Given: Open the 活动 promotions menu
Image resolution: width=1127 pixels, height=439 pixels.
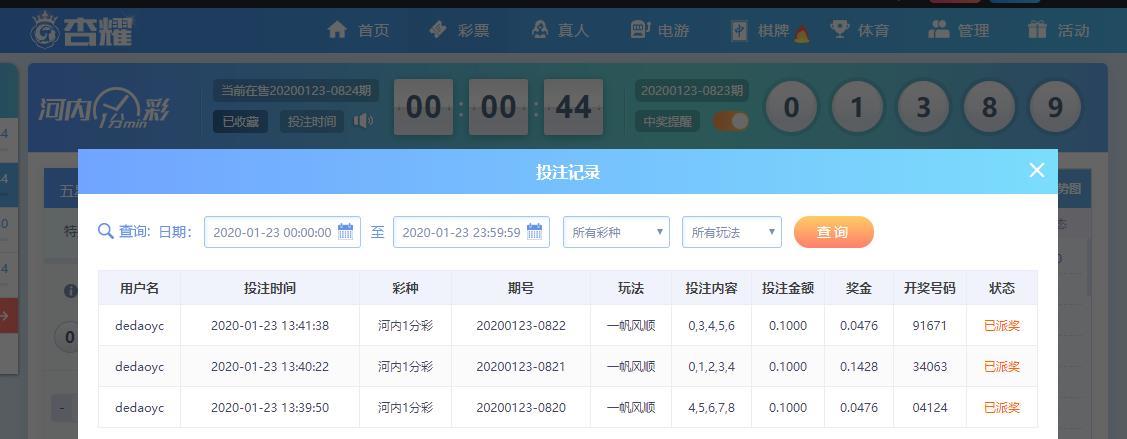Looking at the screenshot, I should click(x=1059, y=30).
